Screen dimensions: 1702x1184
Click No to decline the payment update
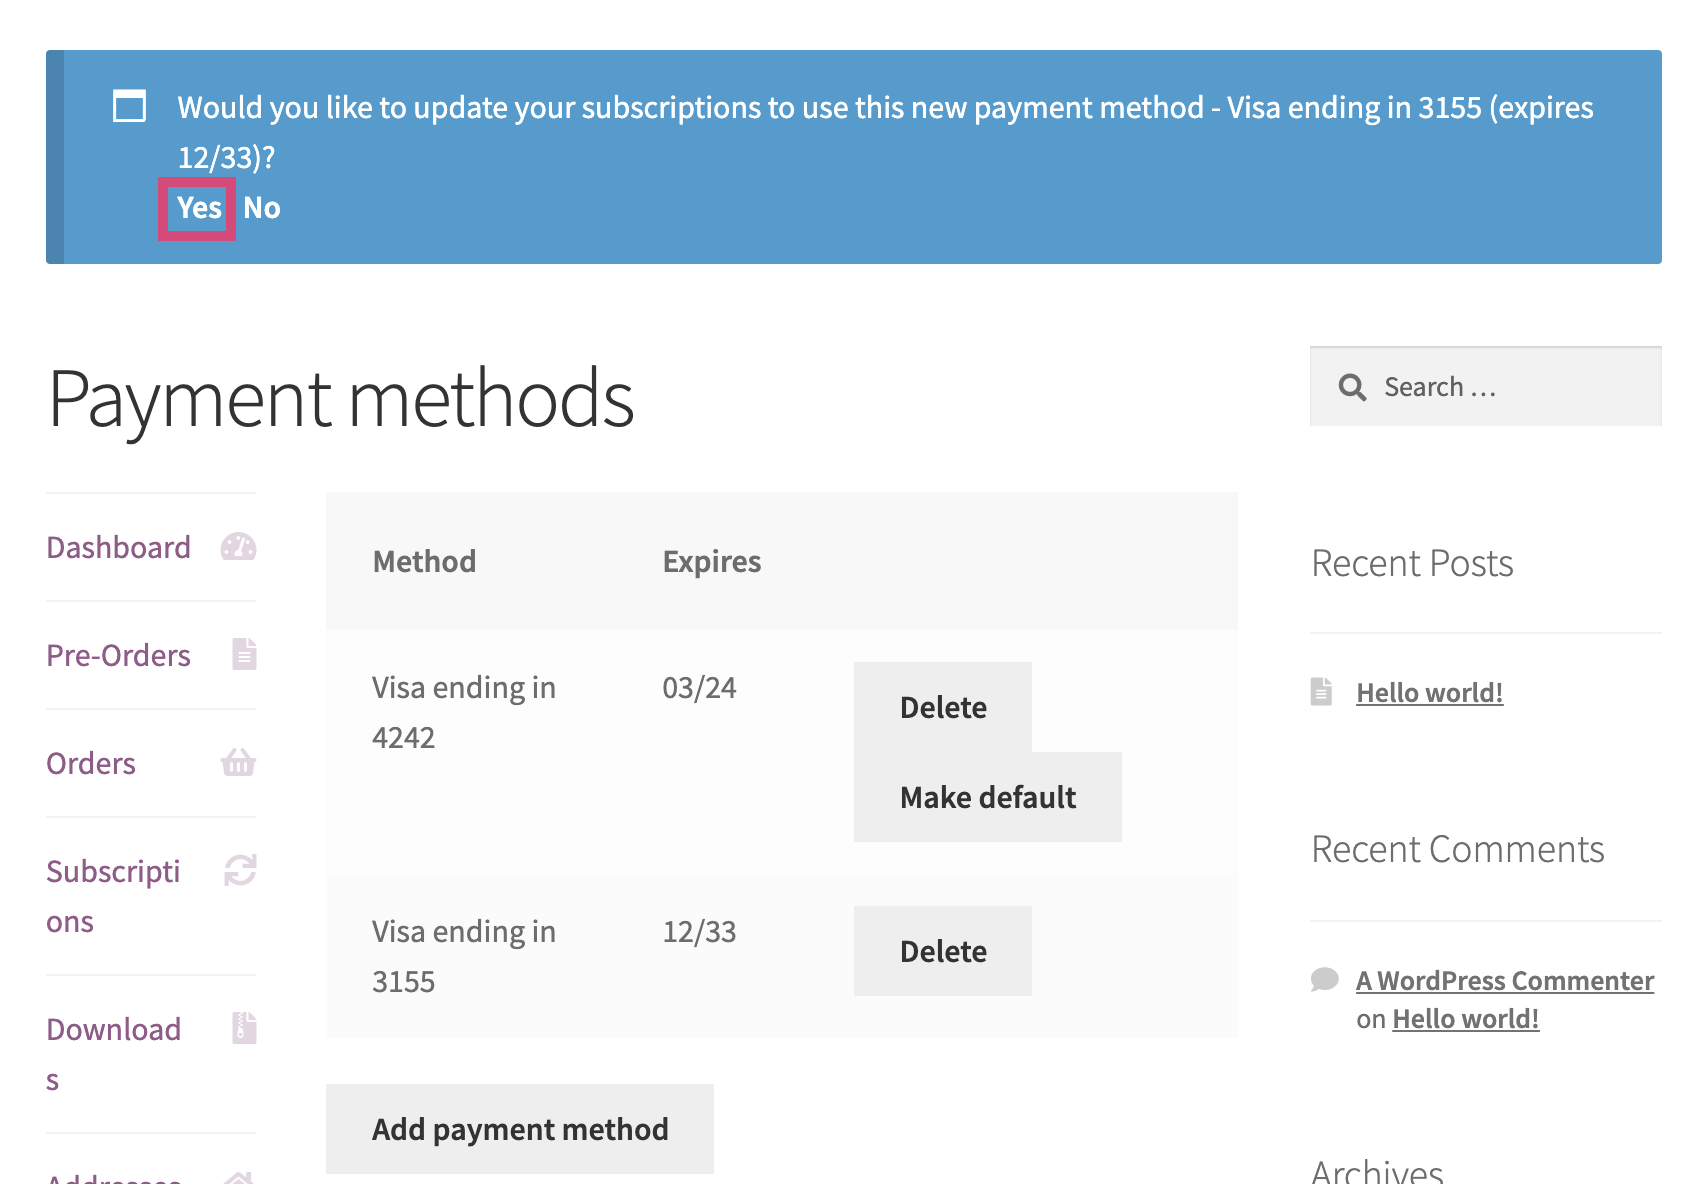tap(261, 207)
